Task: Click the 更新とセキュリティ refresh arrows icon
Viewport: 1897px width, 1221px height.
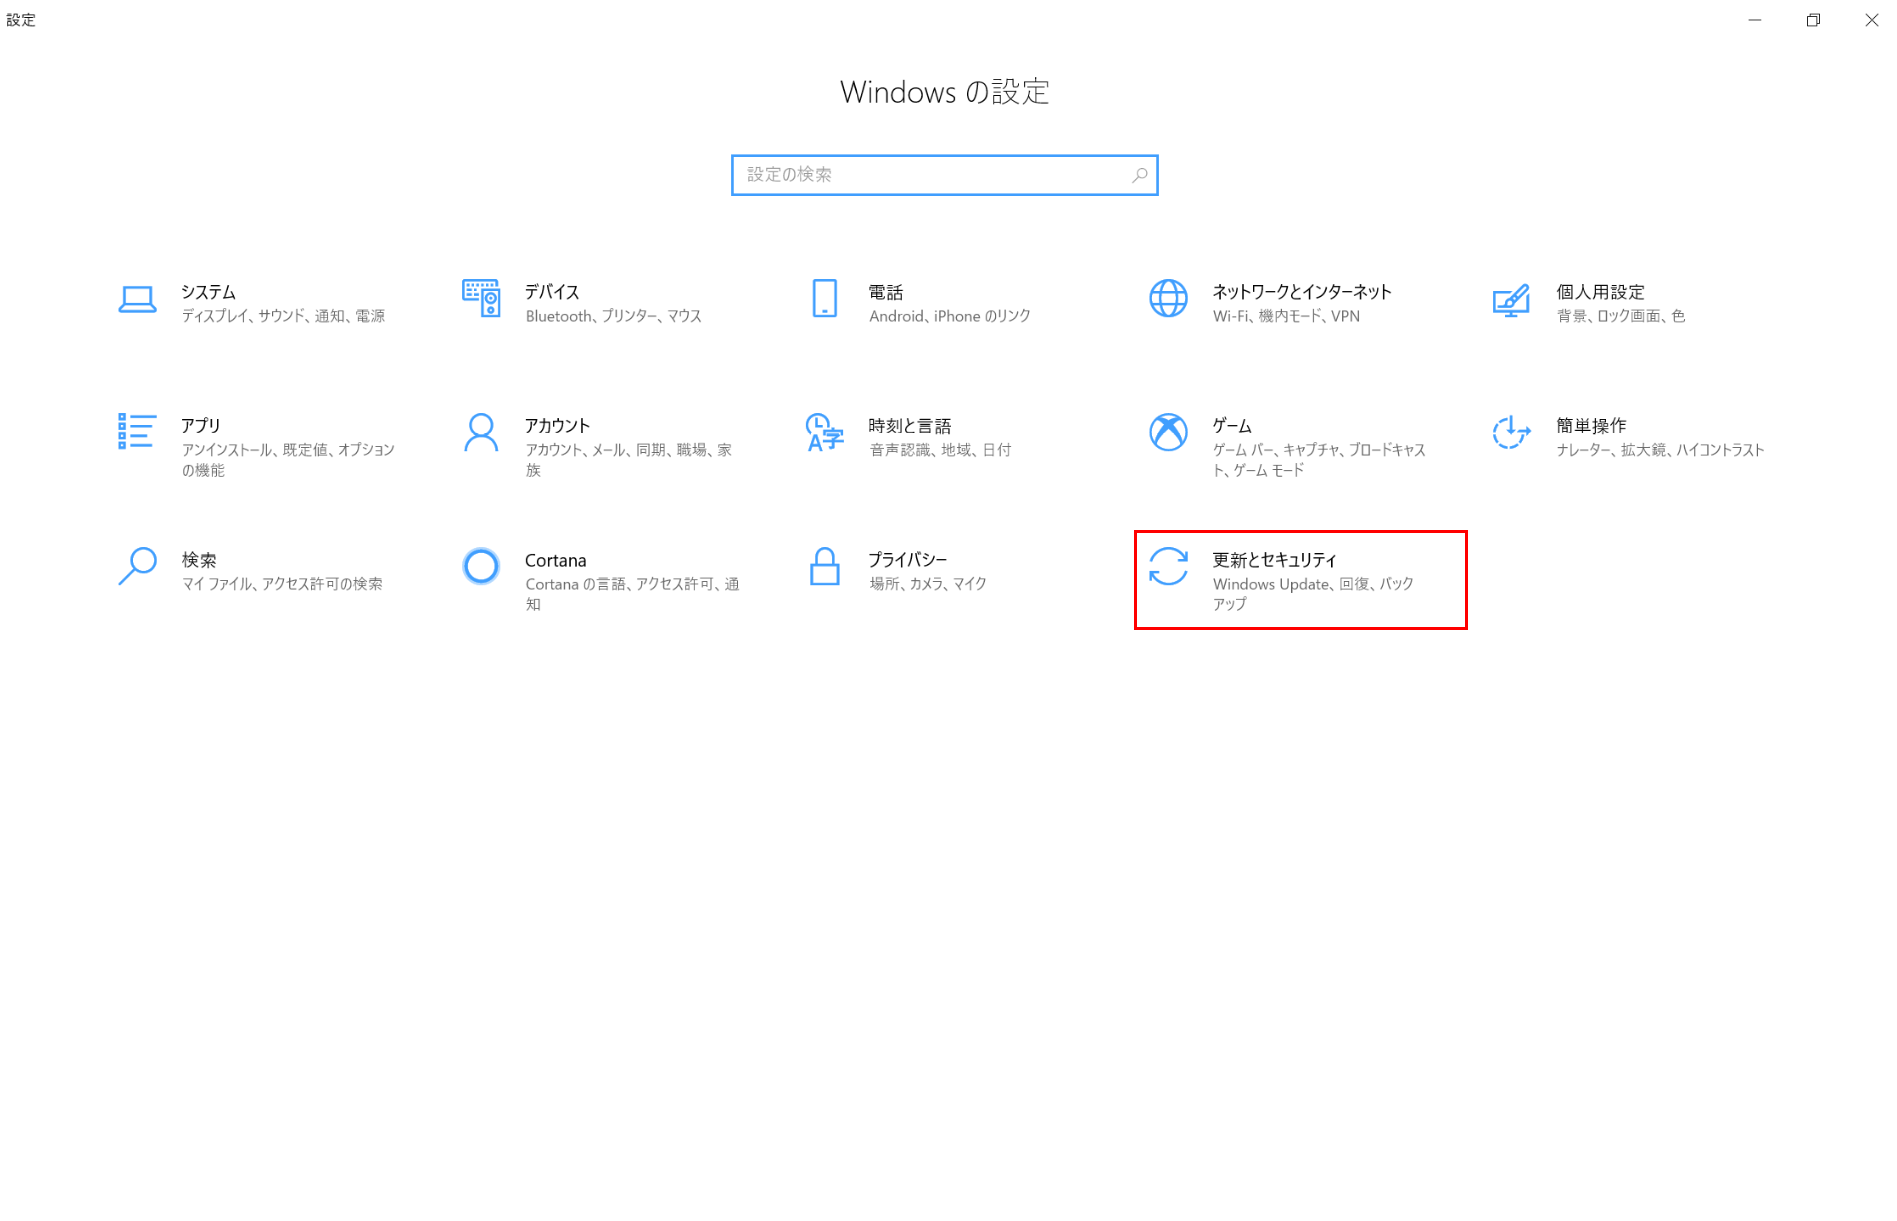Action: (1168, 566)
